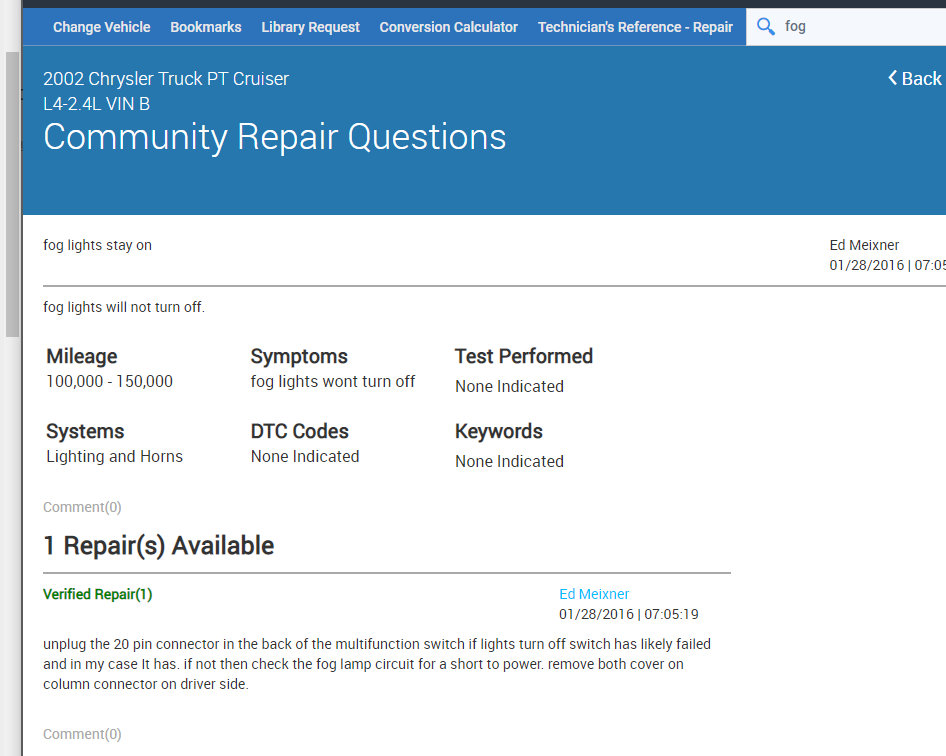Image resolution: width=946 pixels, height=756 pixels.
Task: Click the left vertical scrollbar thumb
Action: (x=12, y=194)
